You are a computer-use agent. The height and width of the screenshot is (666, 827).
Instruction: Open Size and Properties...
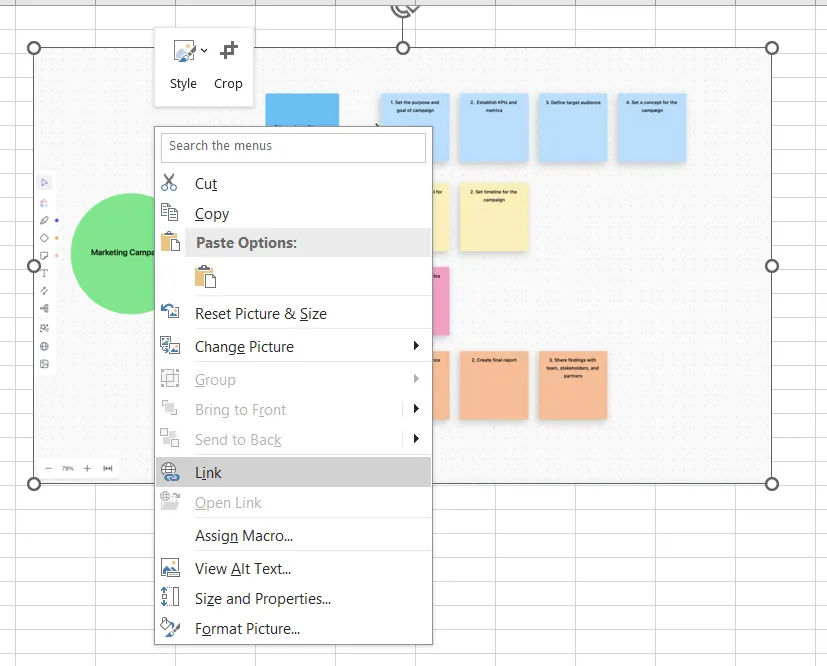point(293,599)
